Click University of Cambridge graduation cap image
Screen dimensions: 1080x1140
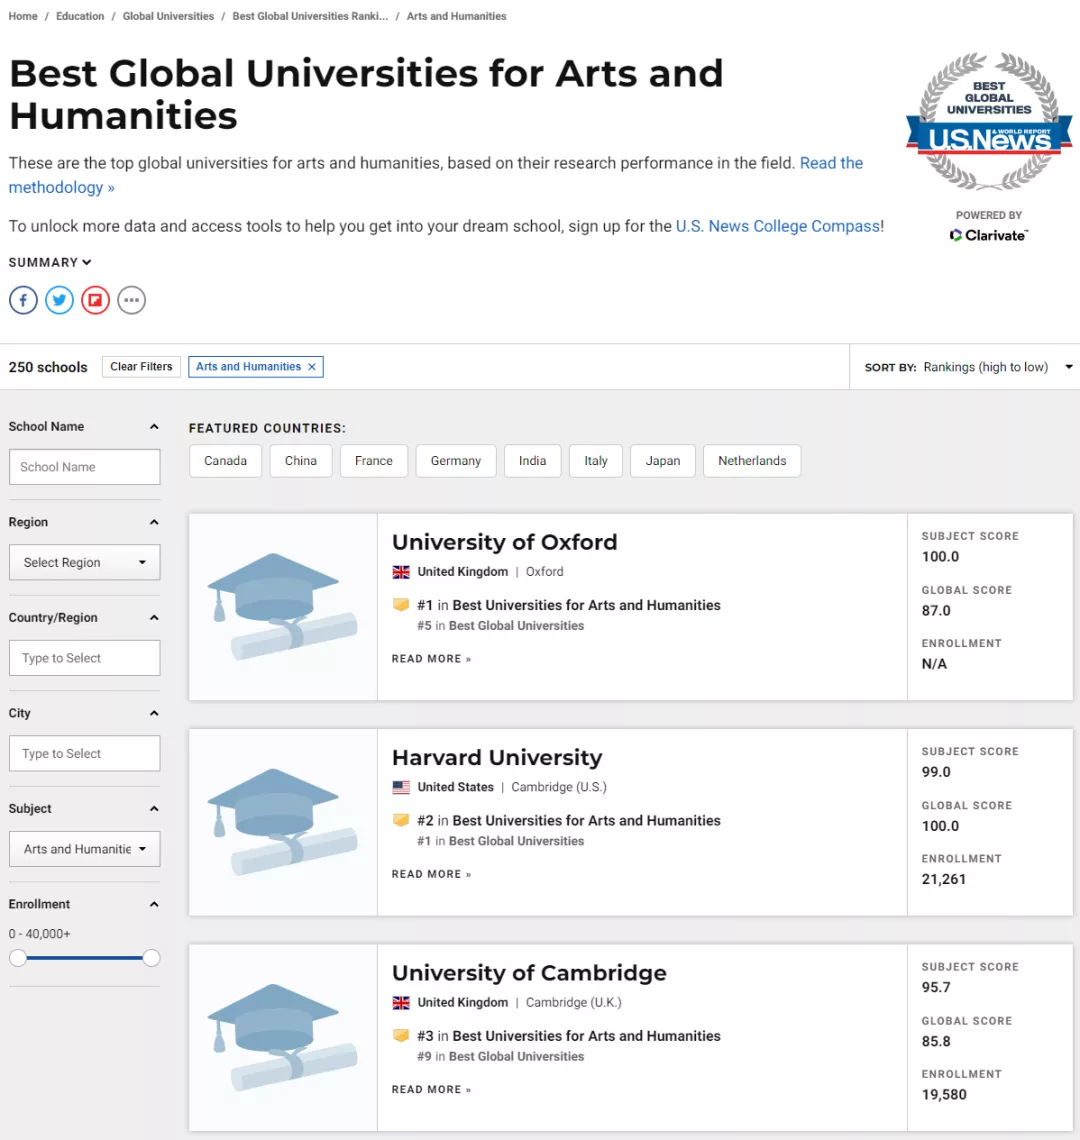283,1037
